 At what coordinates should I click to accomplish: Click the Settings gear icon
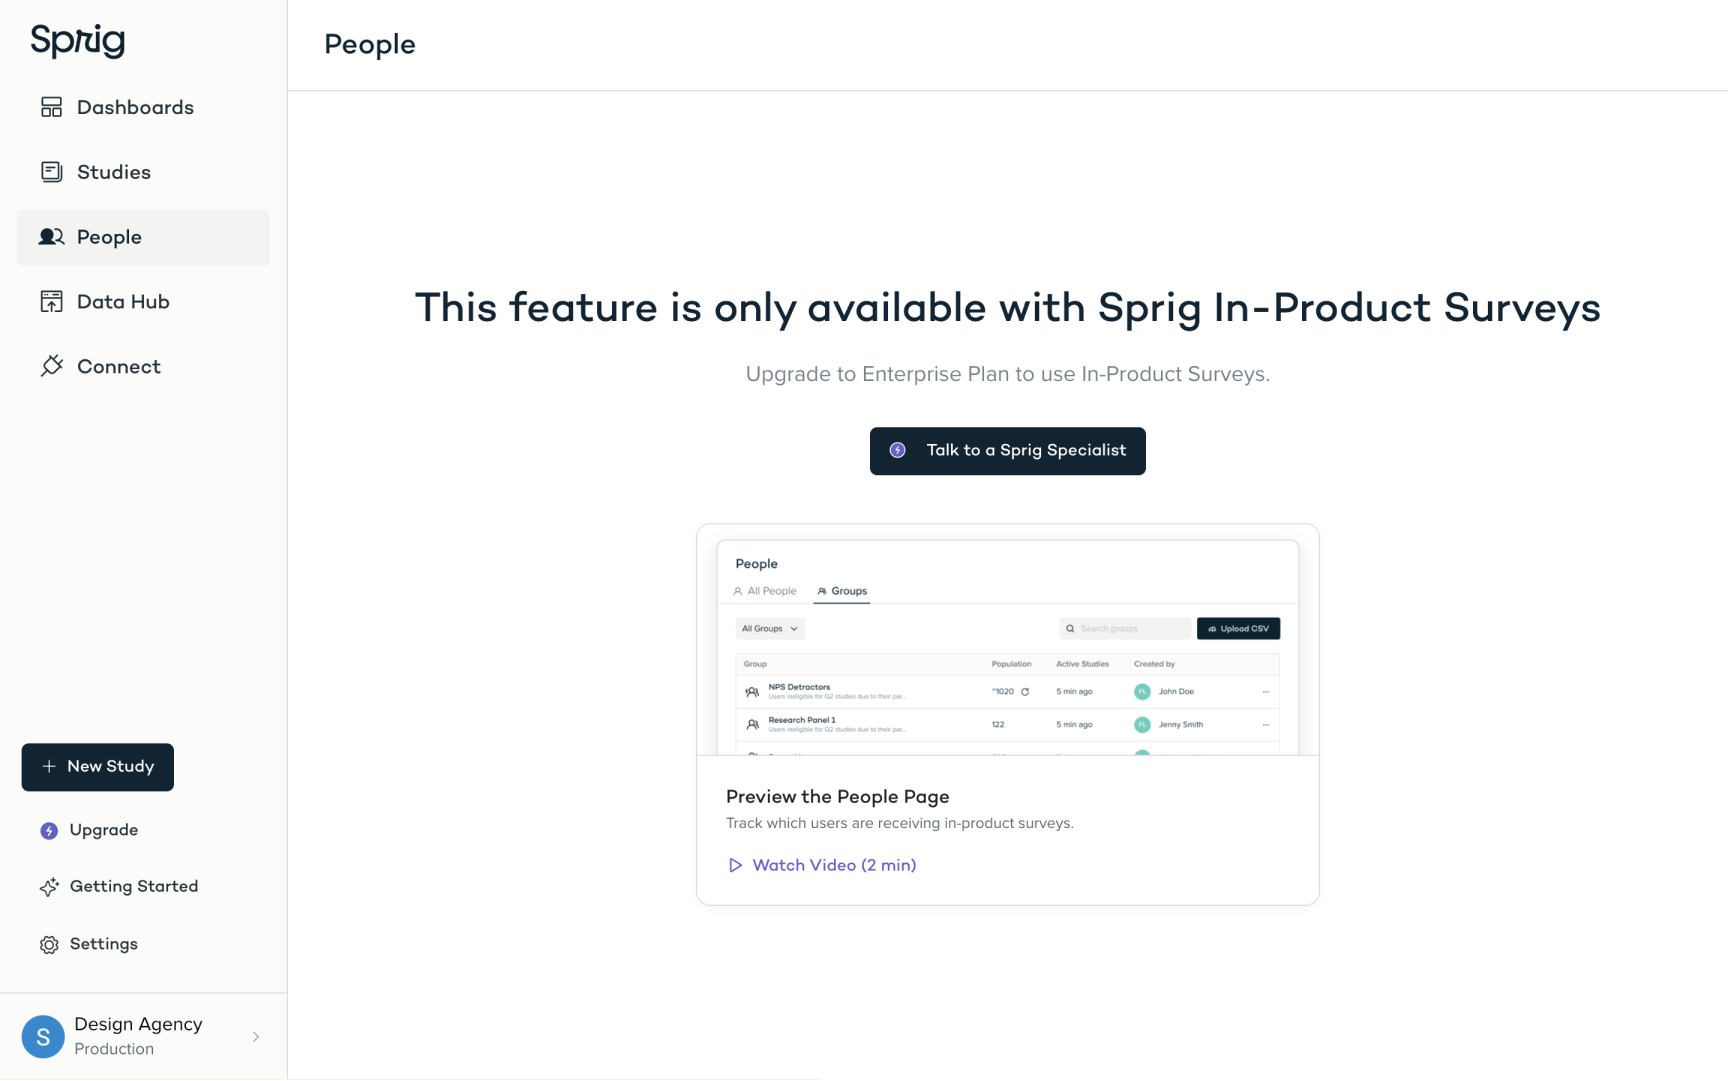48,944
